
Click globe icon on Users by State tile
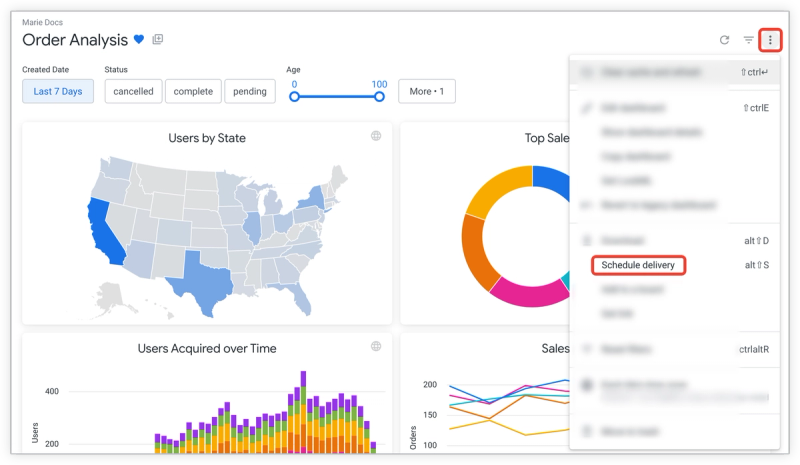[376, 136]
